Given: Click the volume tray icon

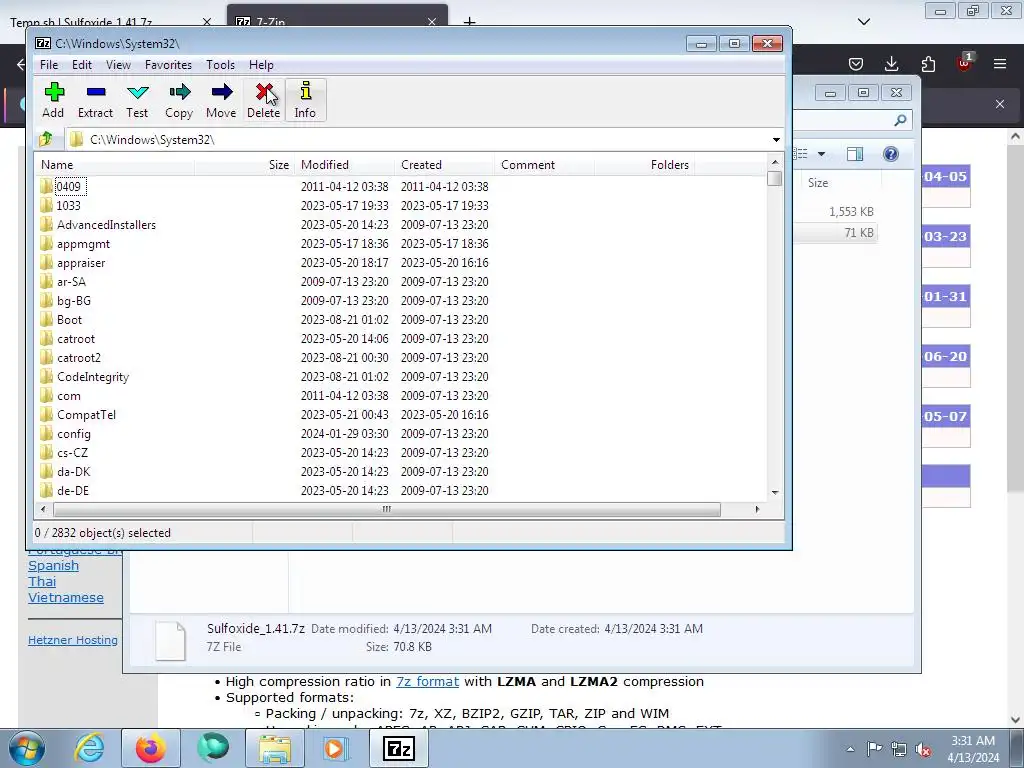Looking at the screenshot, I should [x=923, y=749].
